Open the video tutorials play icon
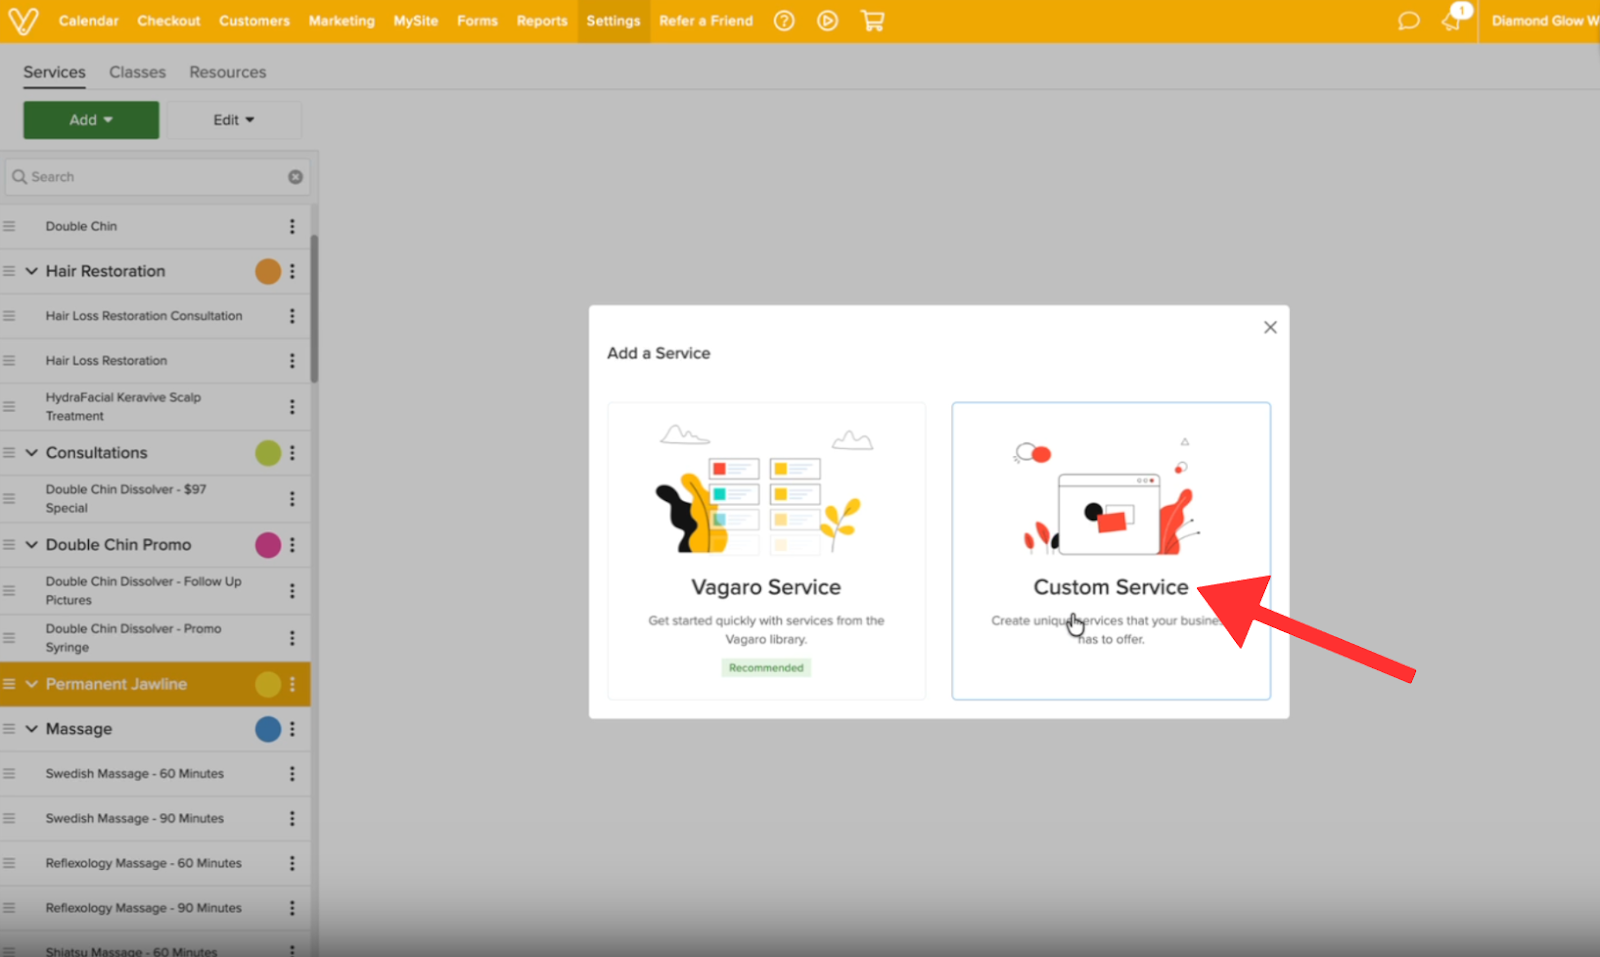This screenshot has width=1600, height=957. pyautogui.click(x=827, y=21)
